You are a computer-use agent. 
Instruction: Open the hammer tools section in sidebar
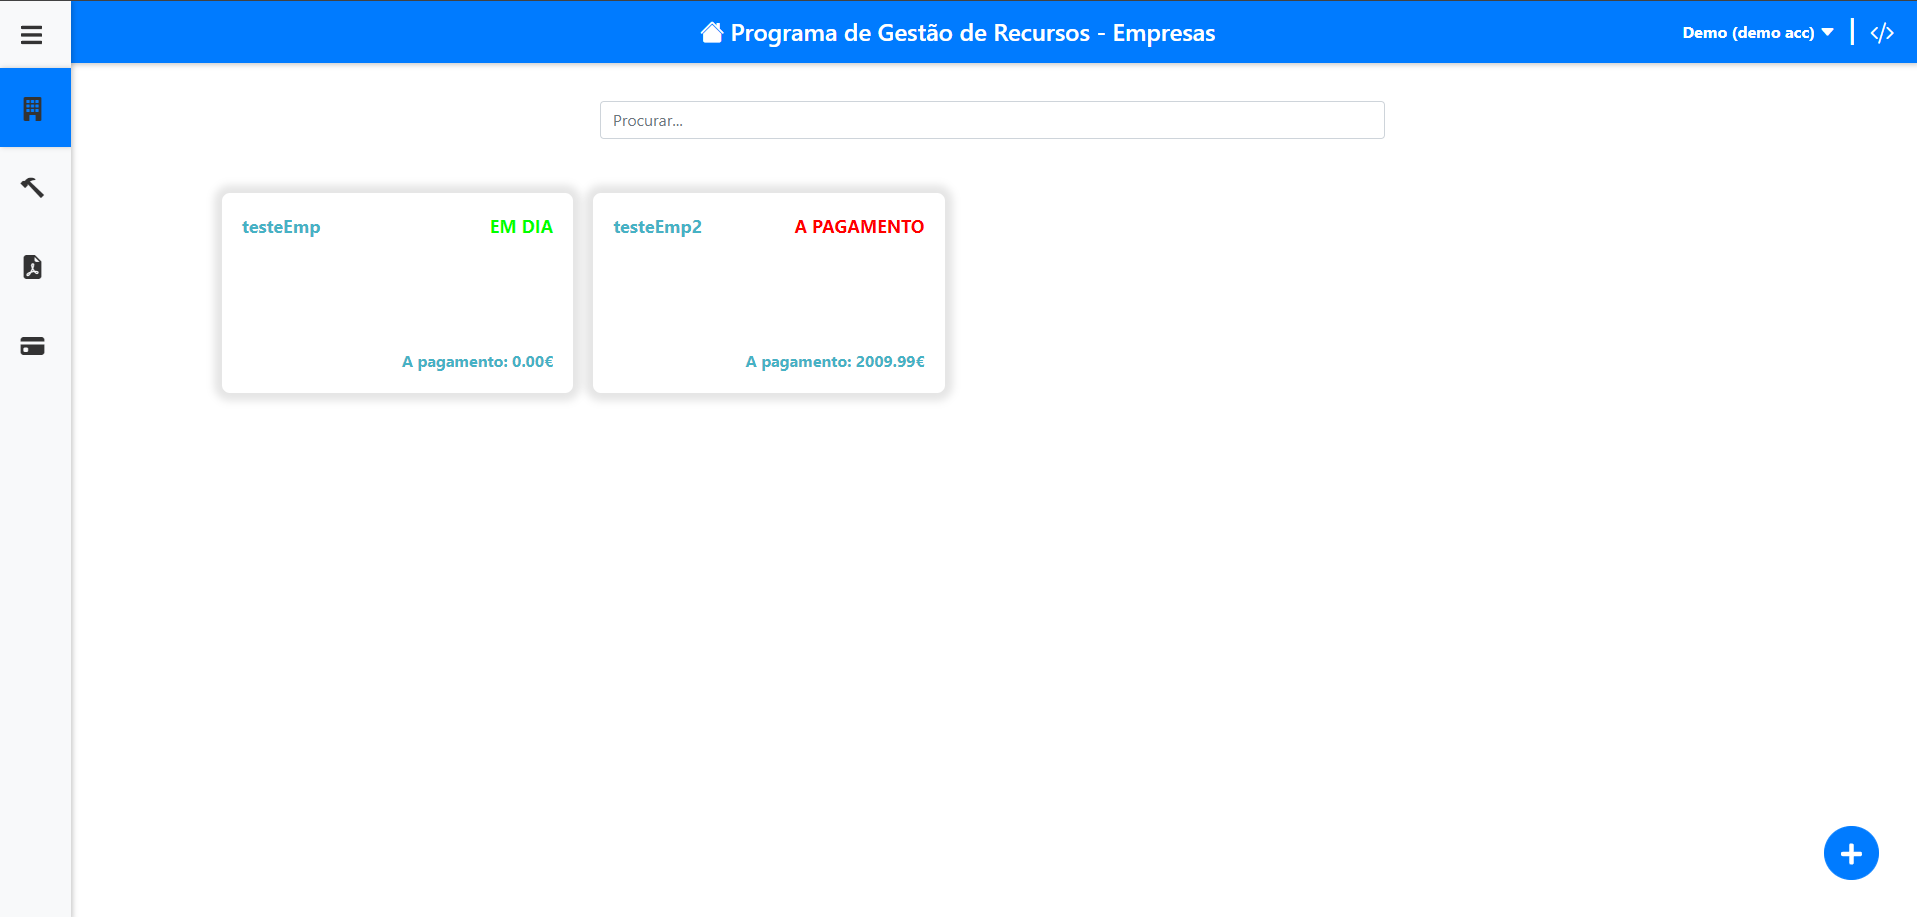click(x=33, y=187)
